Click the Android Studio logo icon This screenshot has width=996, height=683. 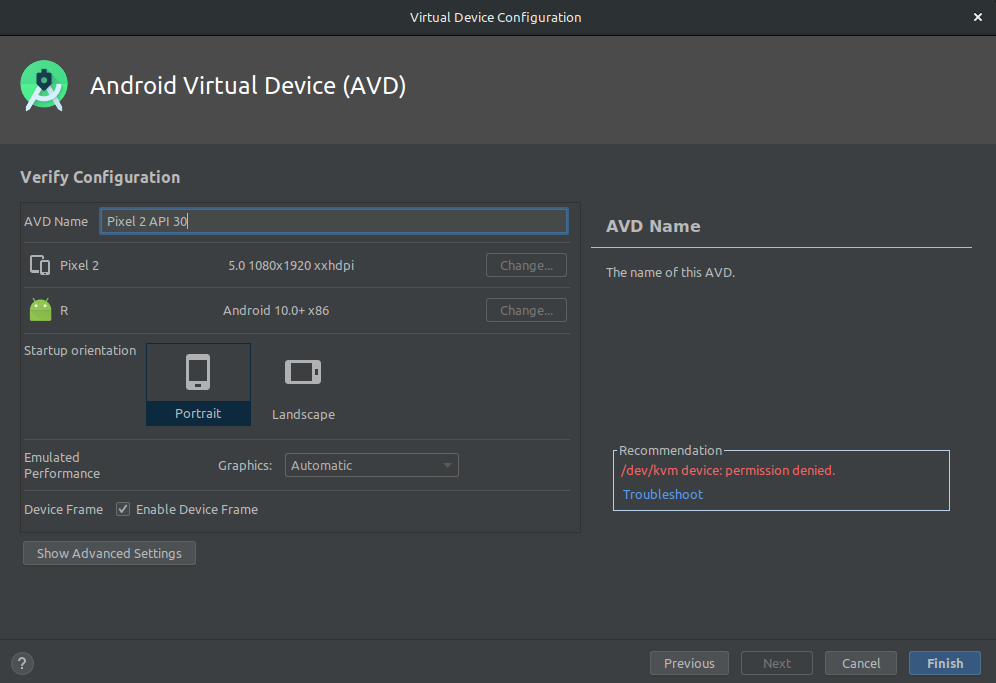(x=44, y=86)
